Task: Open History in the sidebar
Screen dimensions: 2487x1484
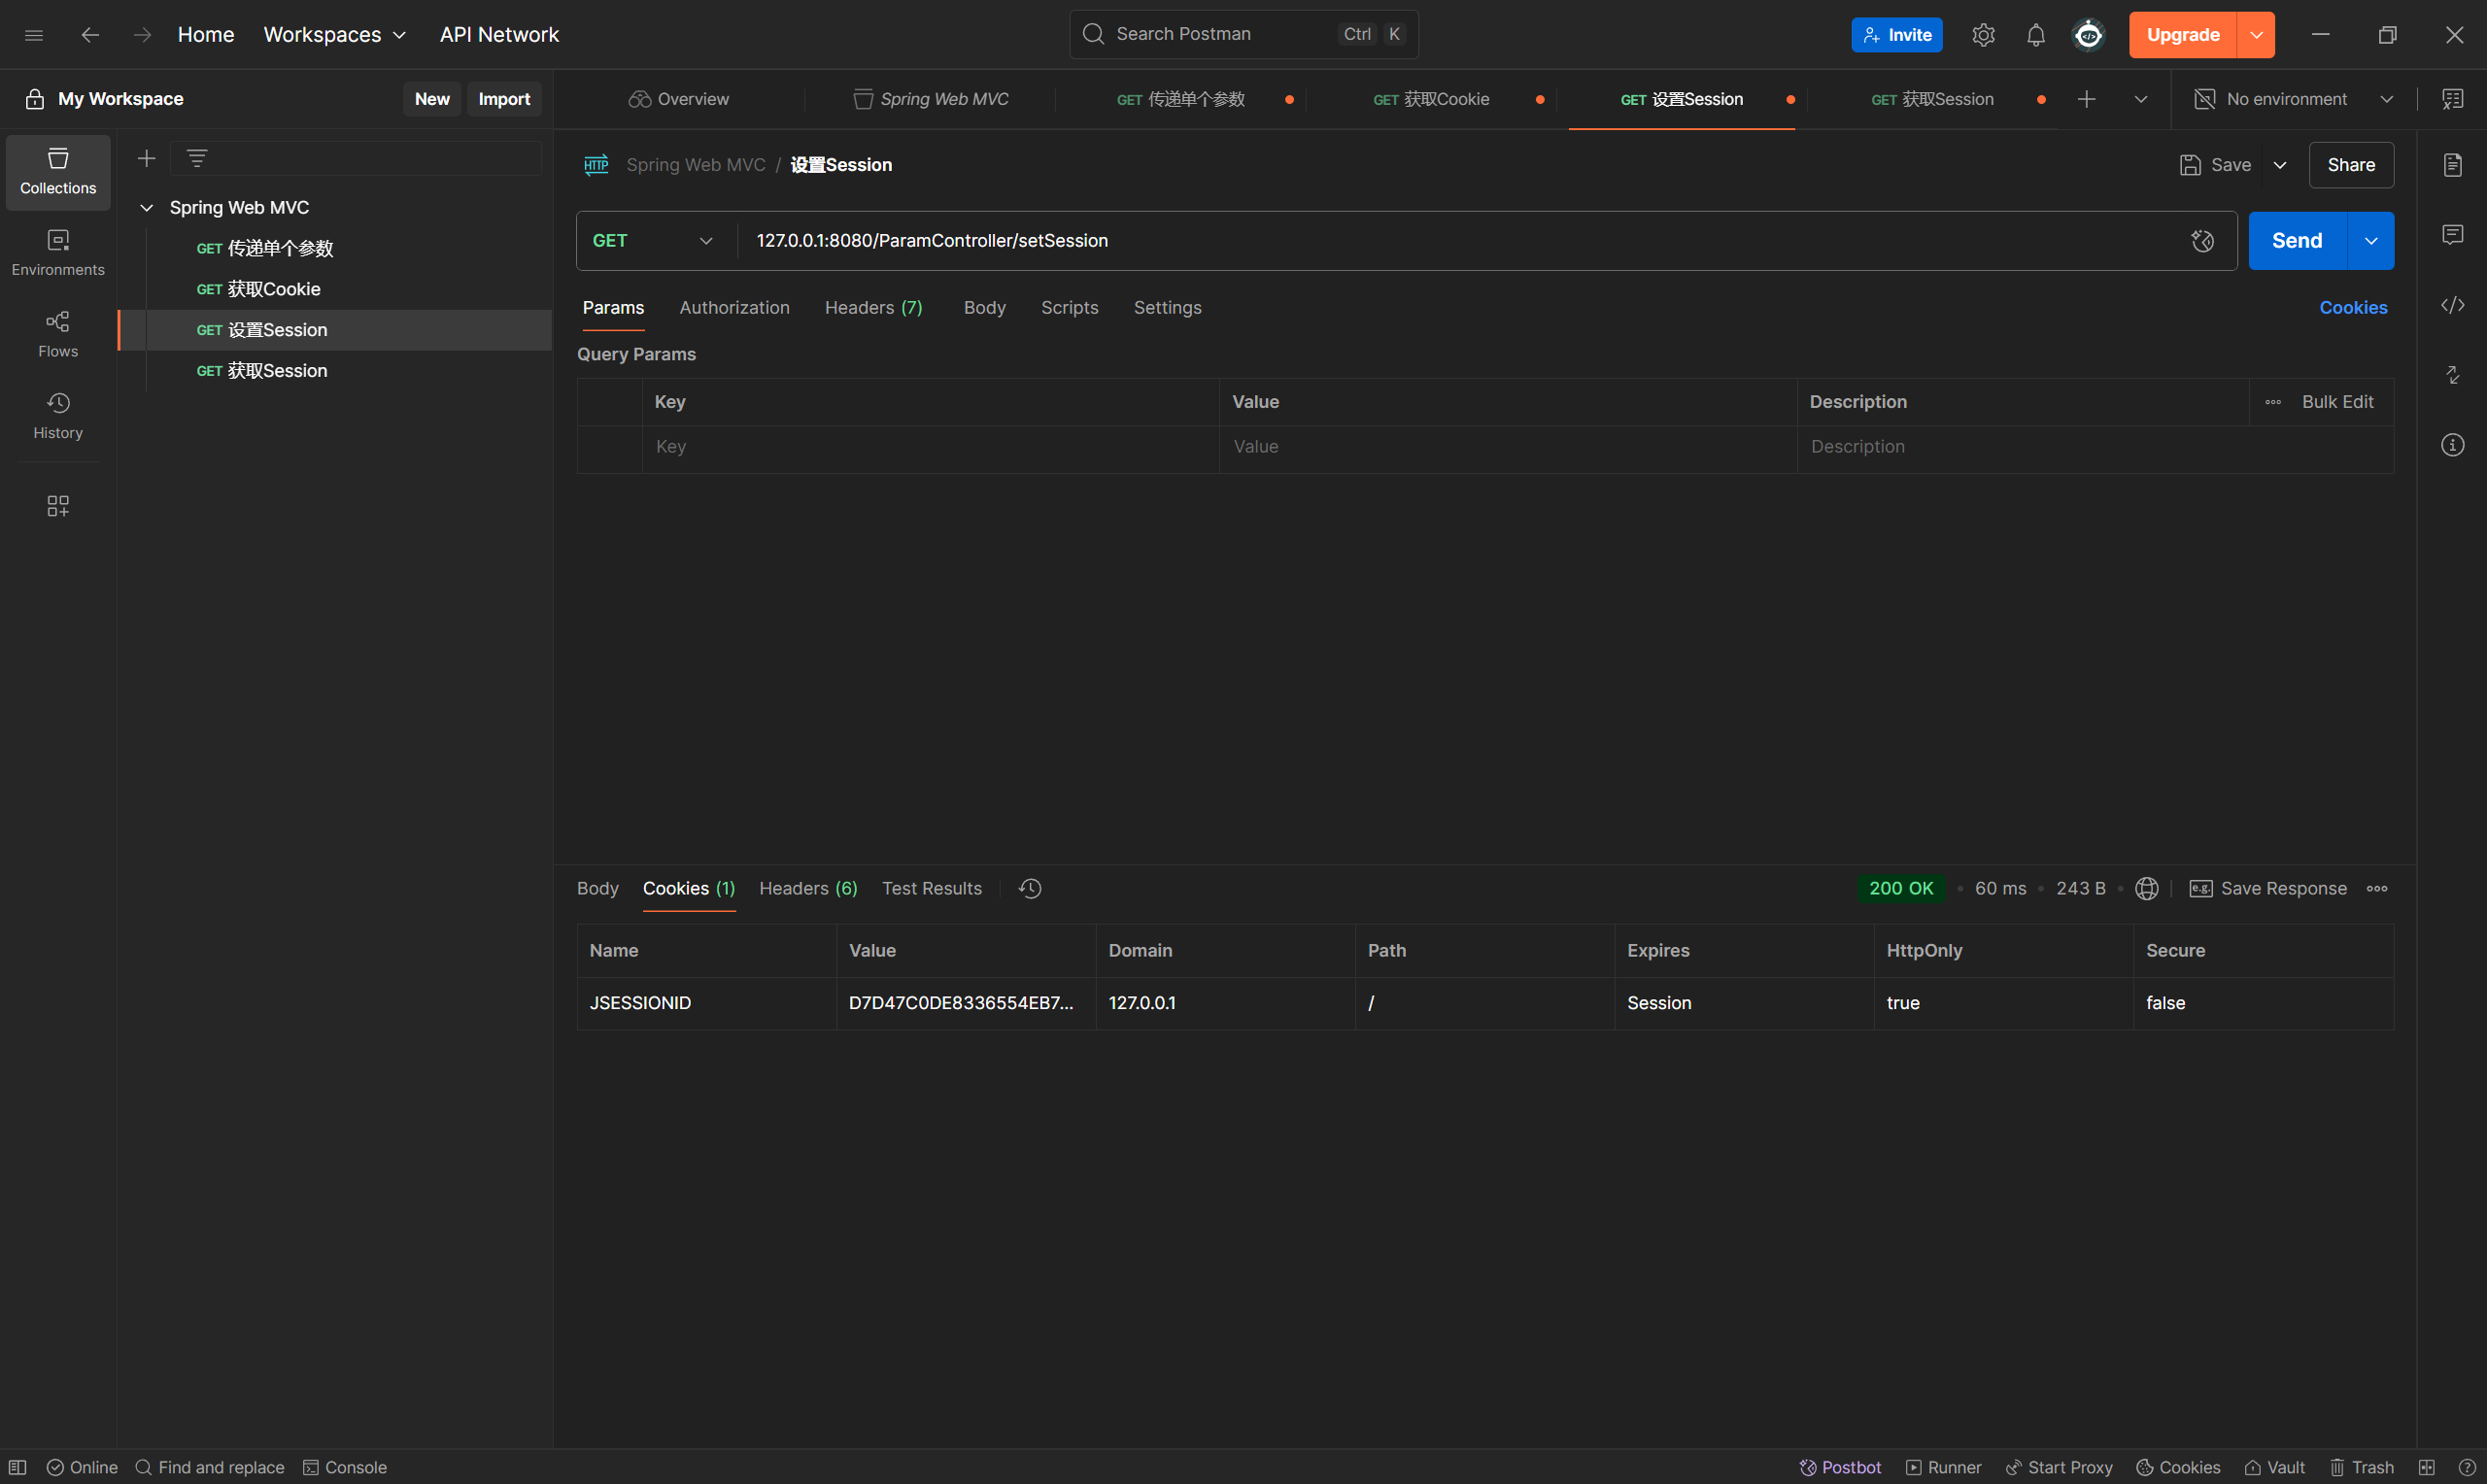Action: click(58, 416)
